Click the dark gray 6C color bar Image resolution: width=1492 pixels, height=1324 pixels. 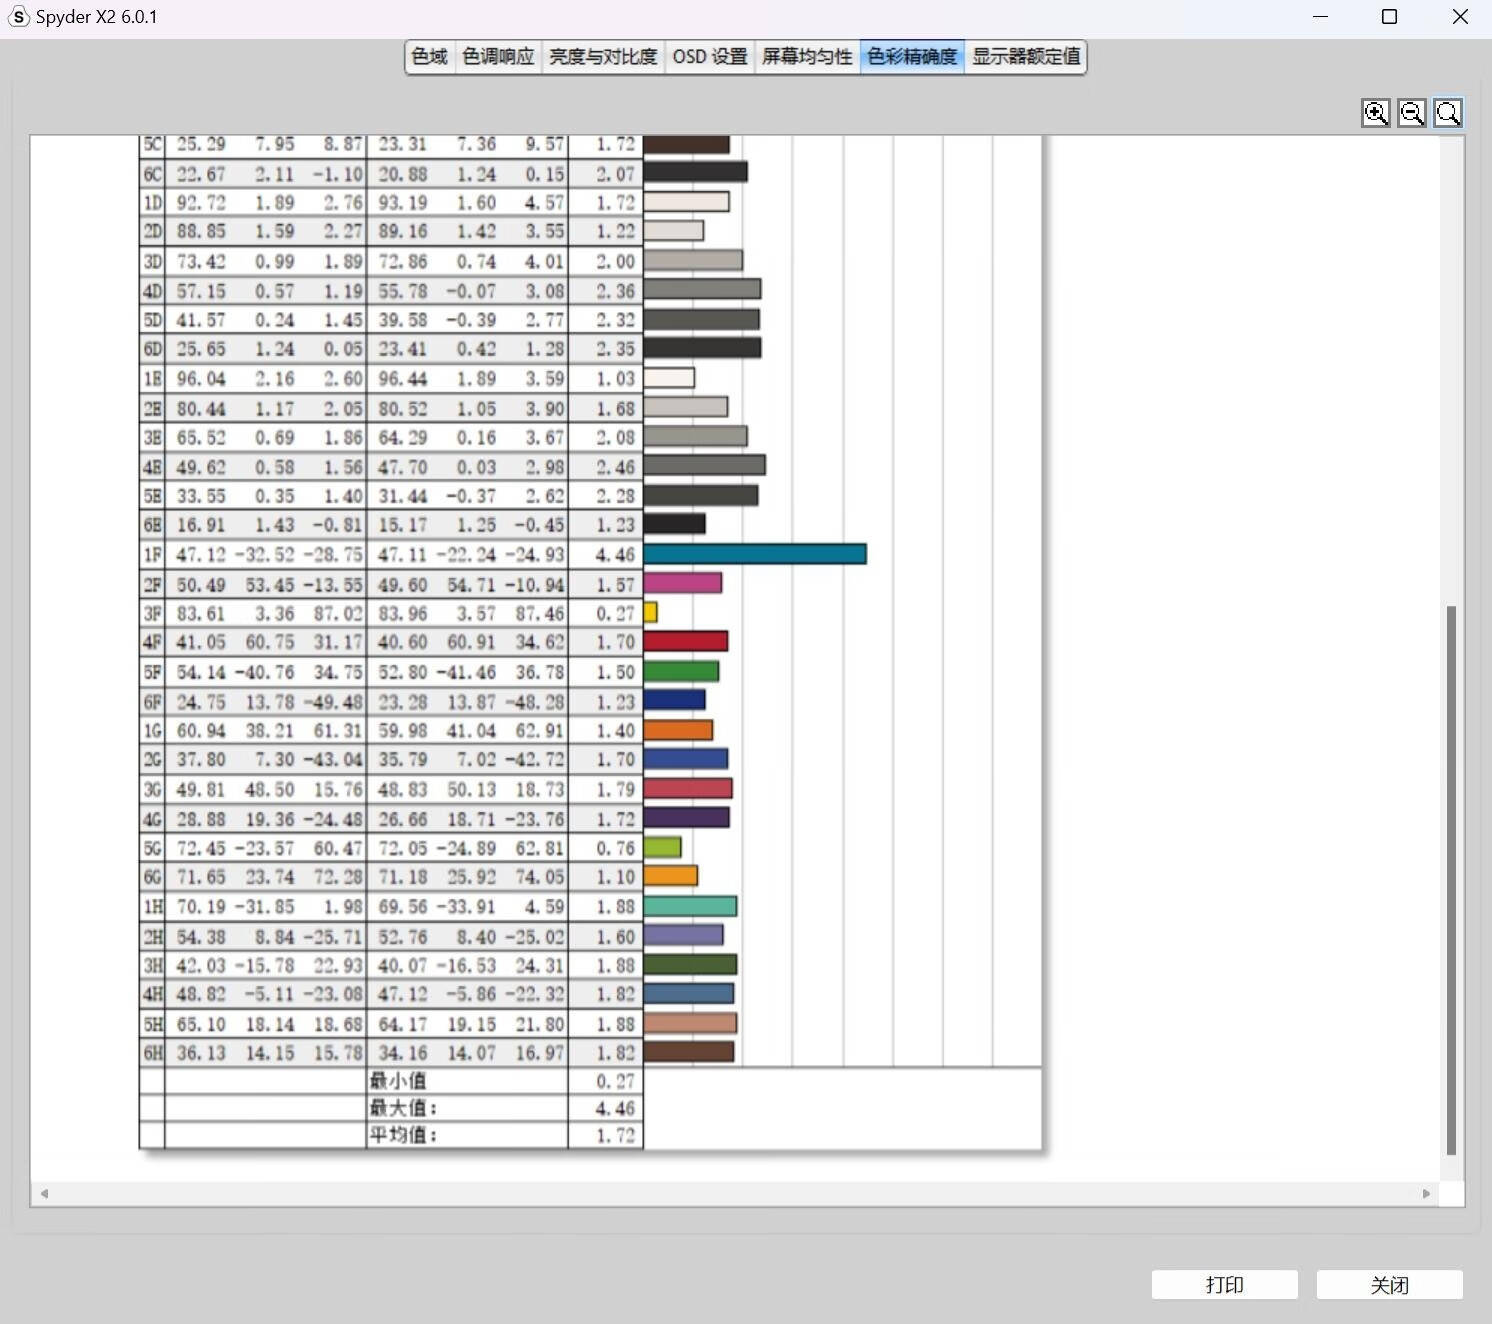click(696, 173)
